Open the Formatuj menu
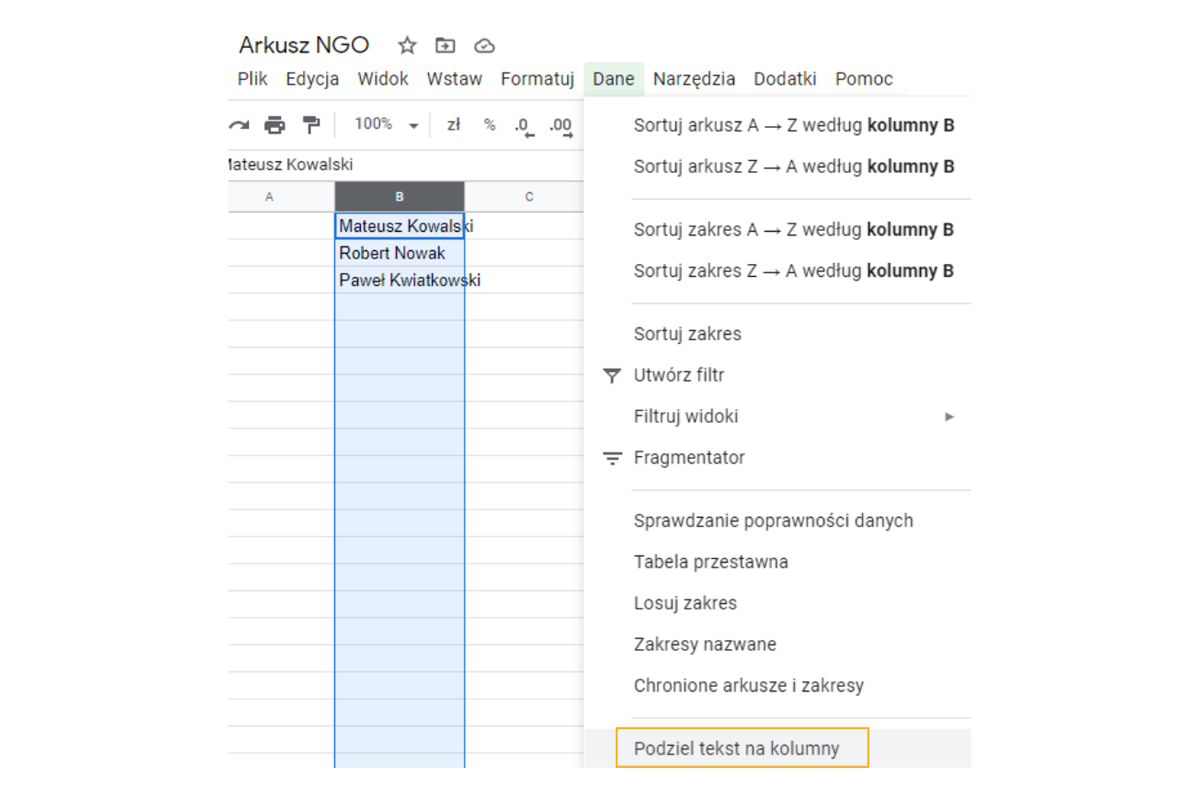Image resolution: width=1200 pixels, height=800 pixels. pyautogui.click(x=537, y=79)
